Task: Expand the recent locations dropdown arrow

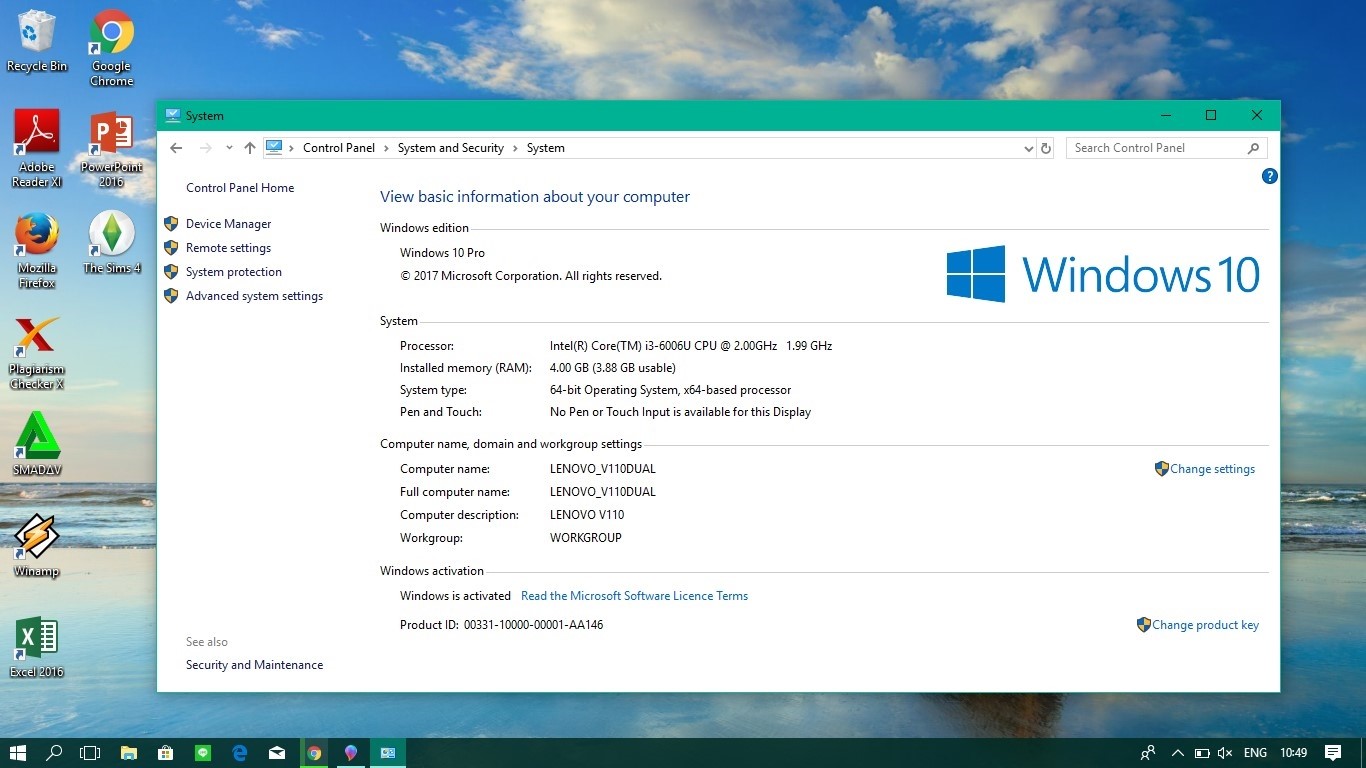Action: pyautogui.click(x=229, y=148)
